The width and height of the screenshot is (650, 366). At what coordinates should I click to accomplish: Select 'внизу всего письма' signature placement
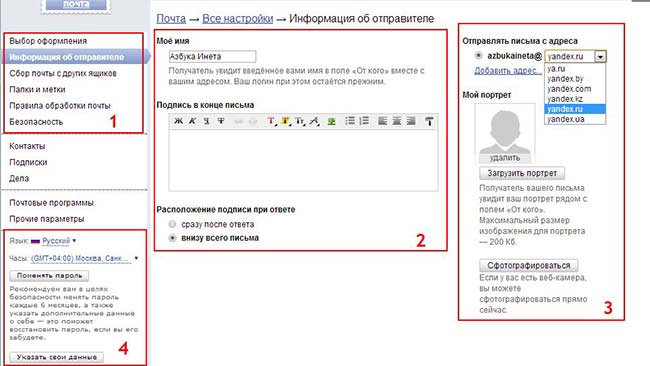(172, 238)
